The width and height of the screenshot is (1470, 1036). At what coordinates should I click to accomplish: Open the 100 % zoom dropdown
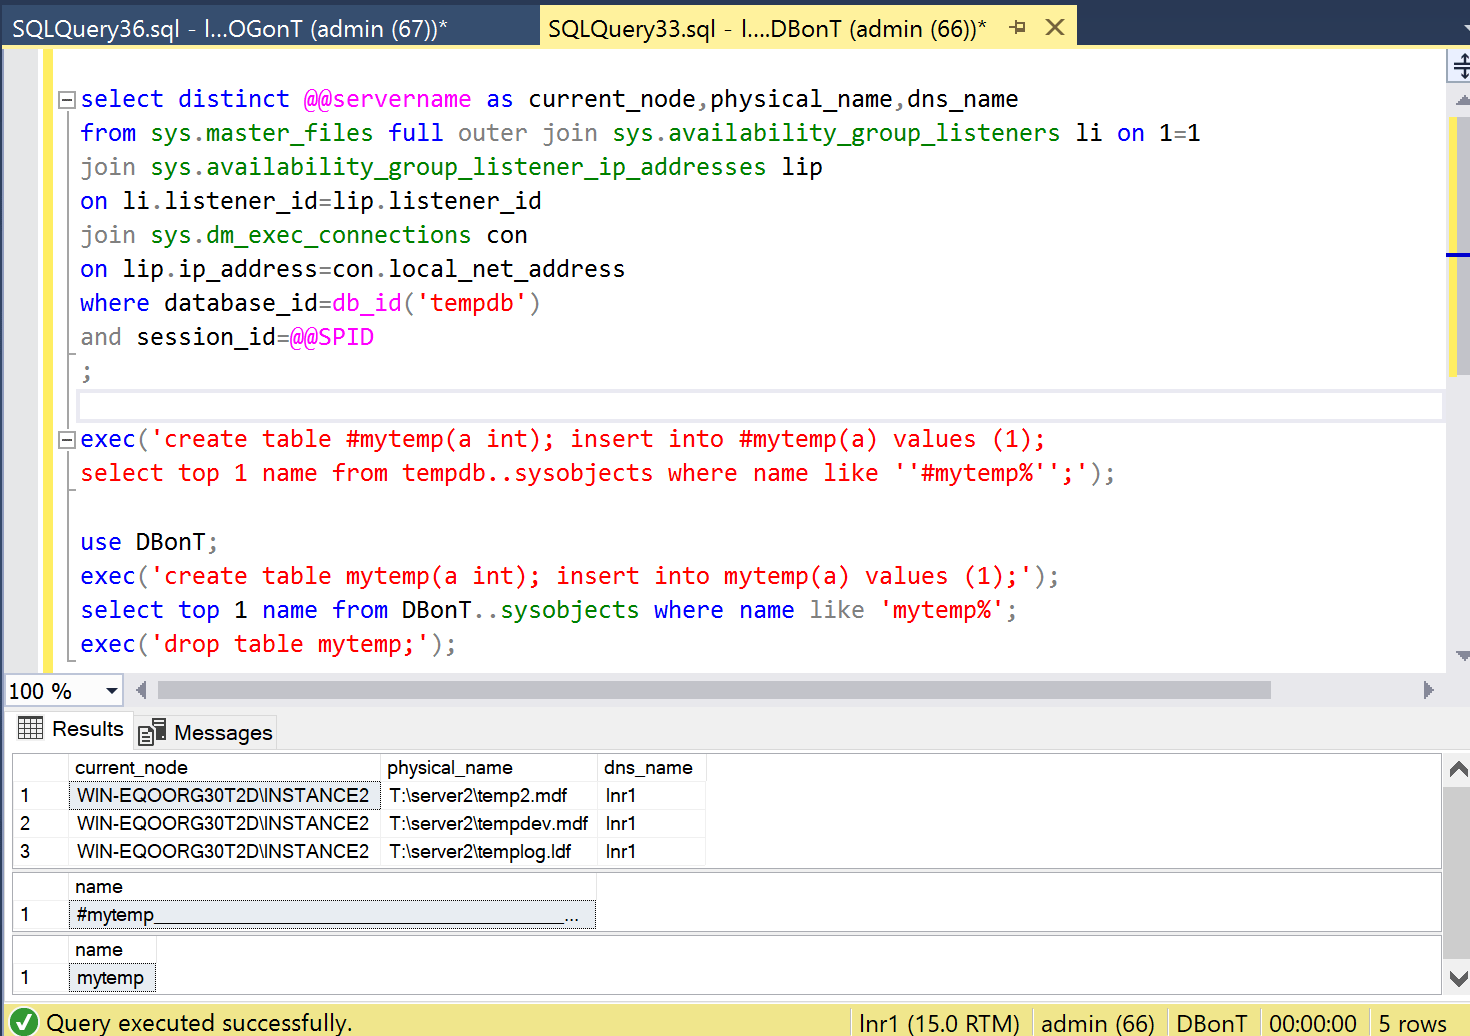pyautogui.click(x=111, y=691)
